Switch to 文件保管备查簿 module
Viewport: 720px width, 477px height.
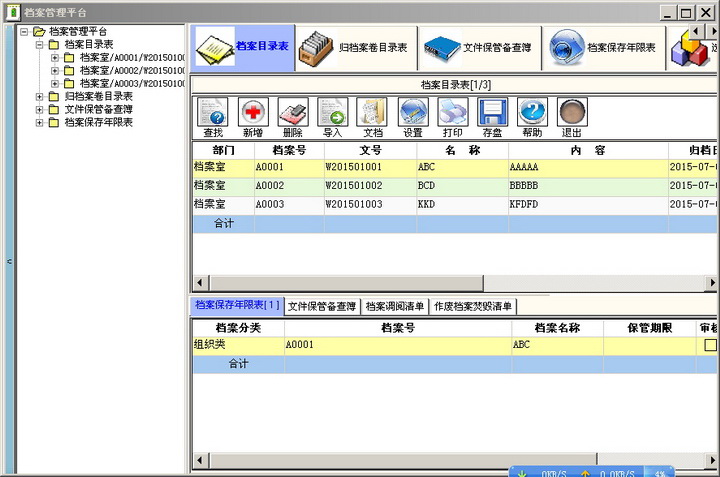[480, 48]
